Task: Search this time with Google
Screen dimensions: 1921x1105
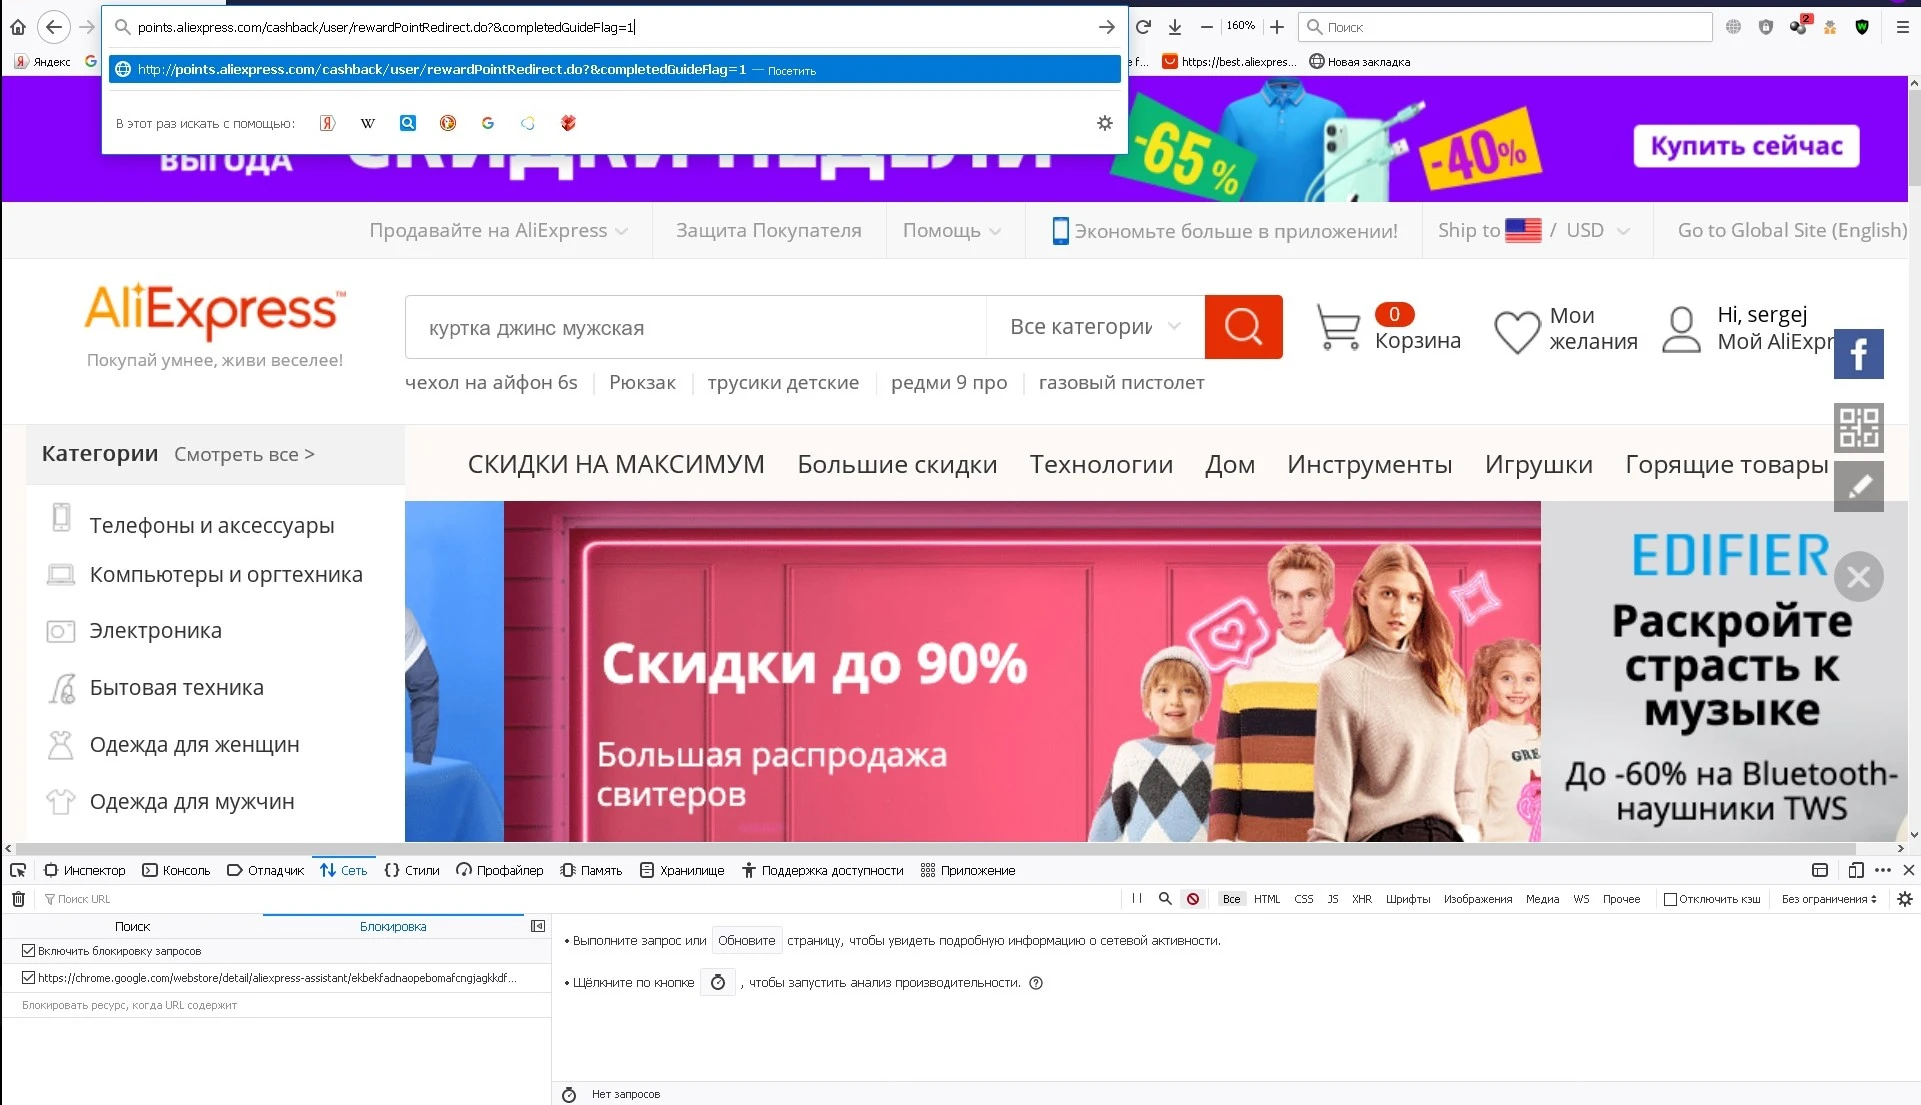Action: (488, 123)
